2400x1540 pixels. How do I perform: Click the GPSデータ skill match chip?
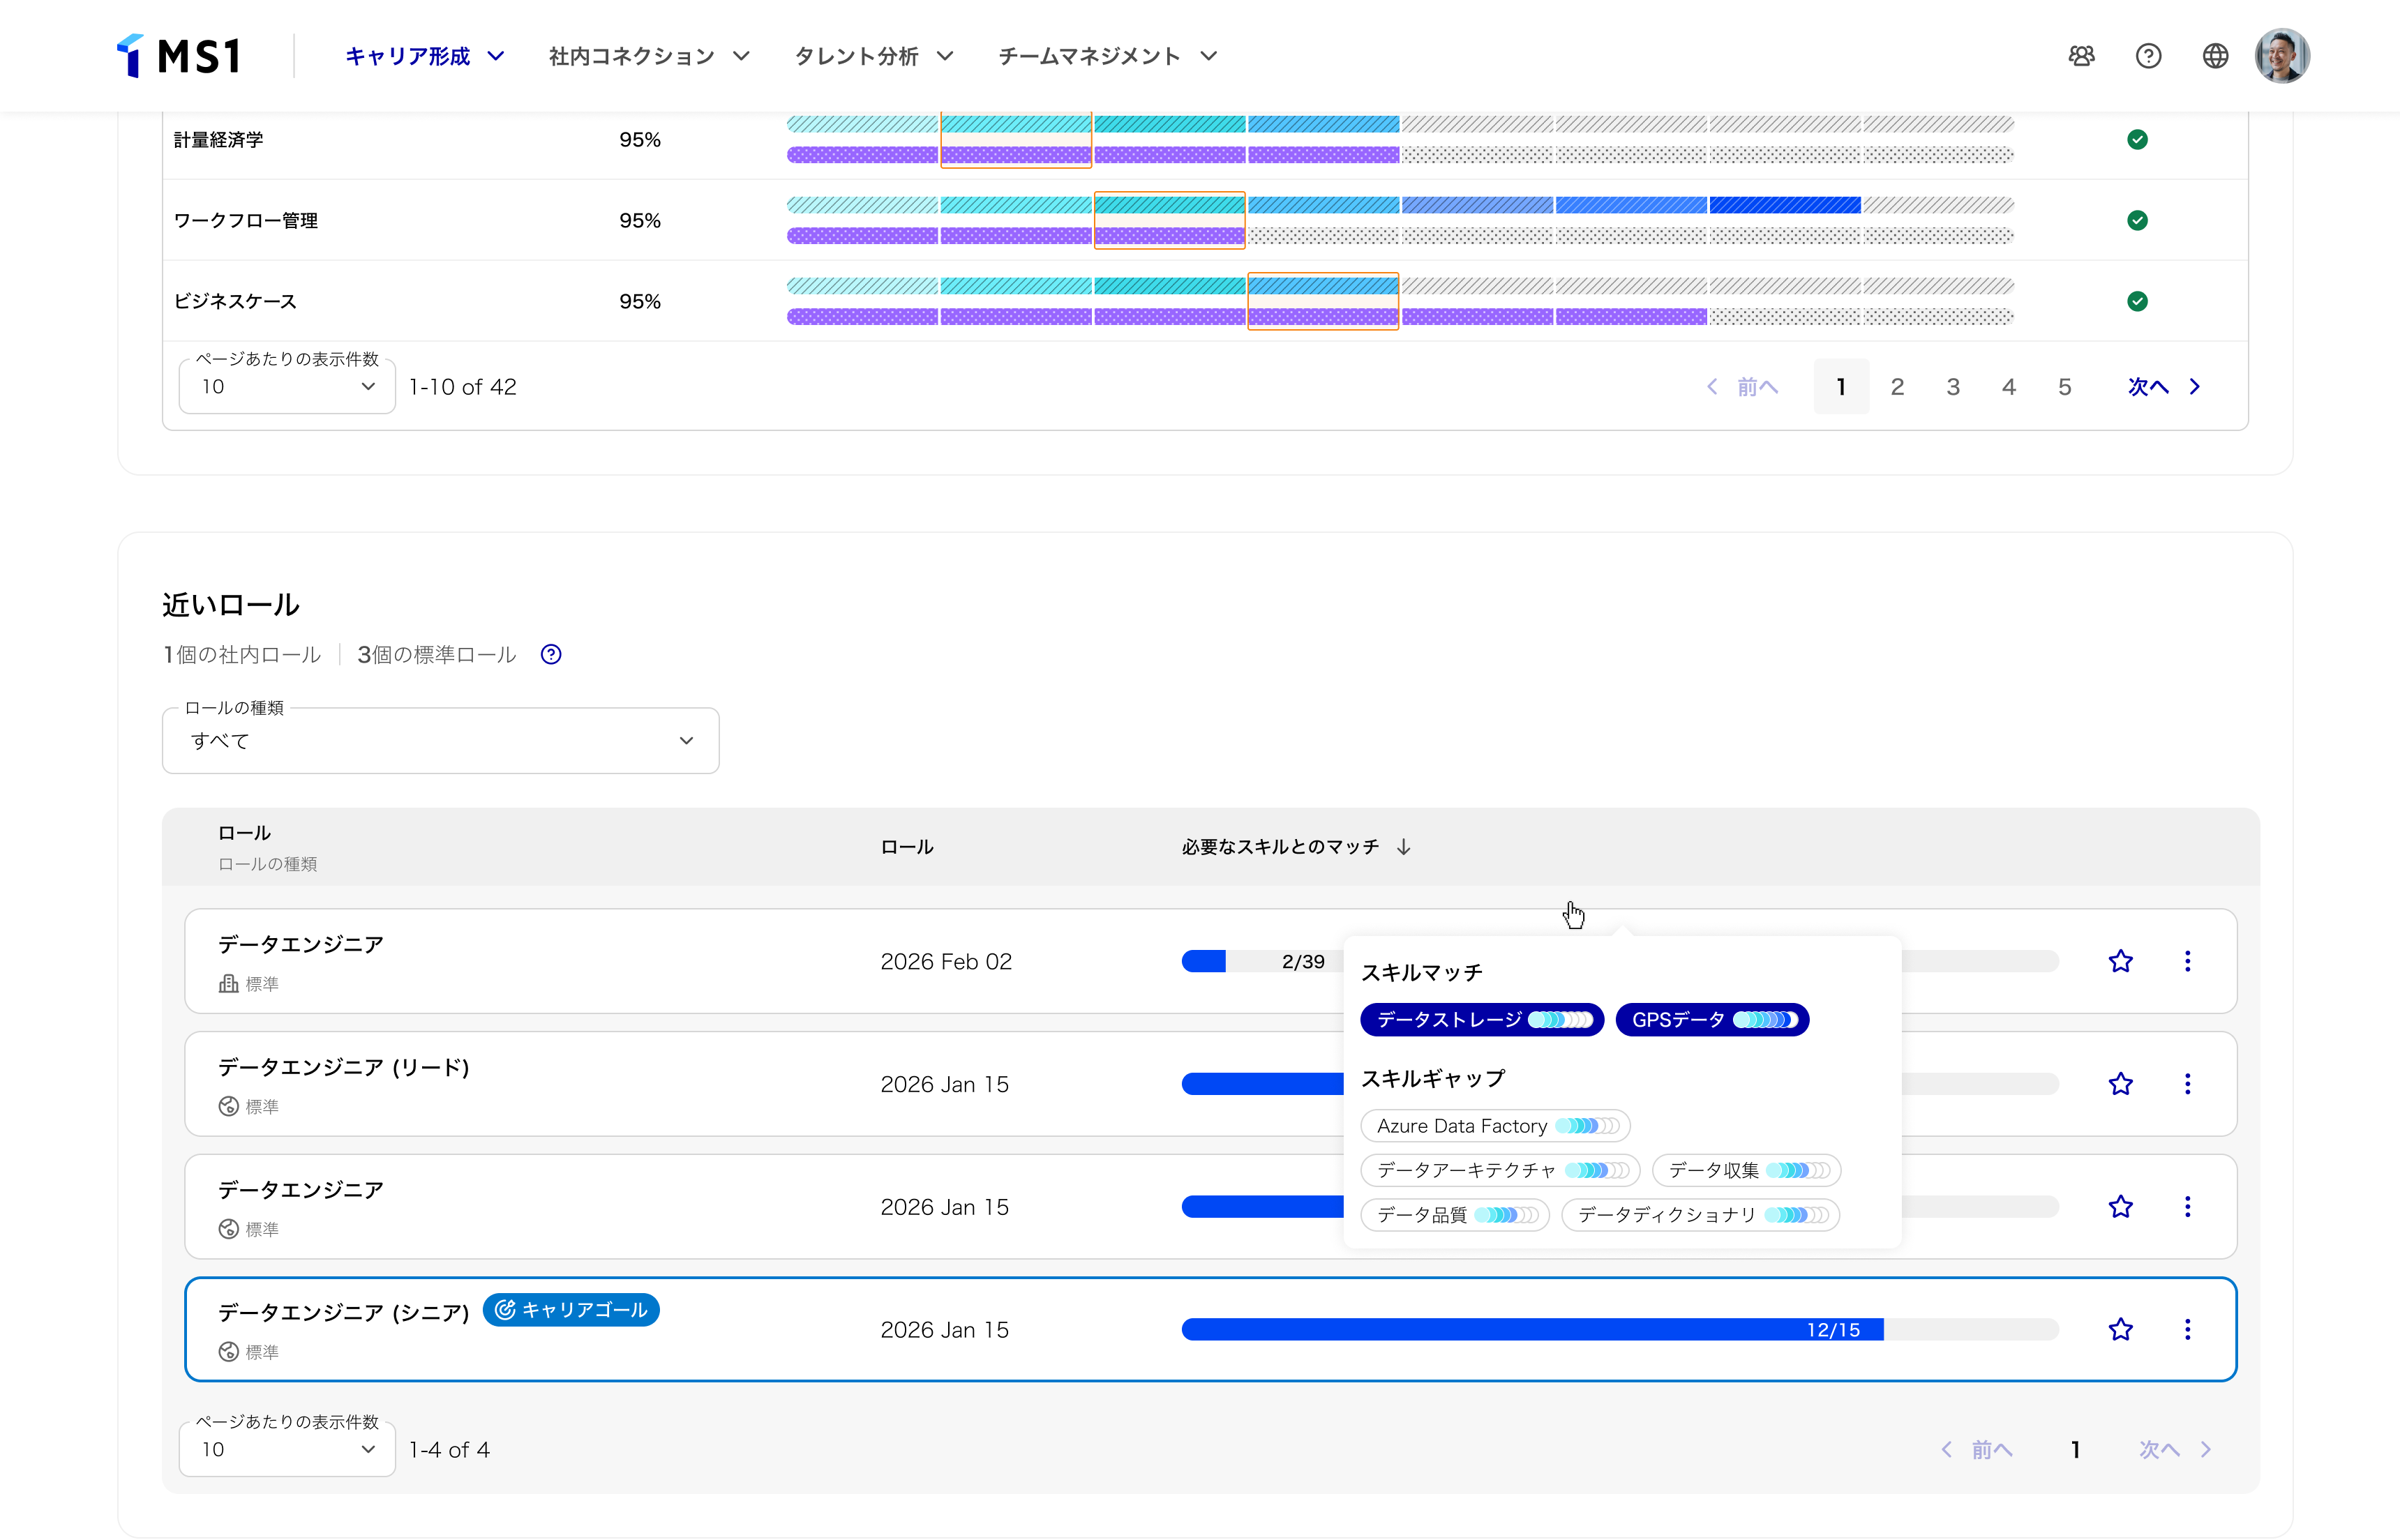click(x=1712, y=1020)
